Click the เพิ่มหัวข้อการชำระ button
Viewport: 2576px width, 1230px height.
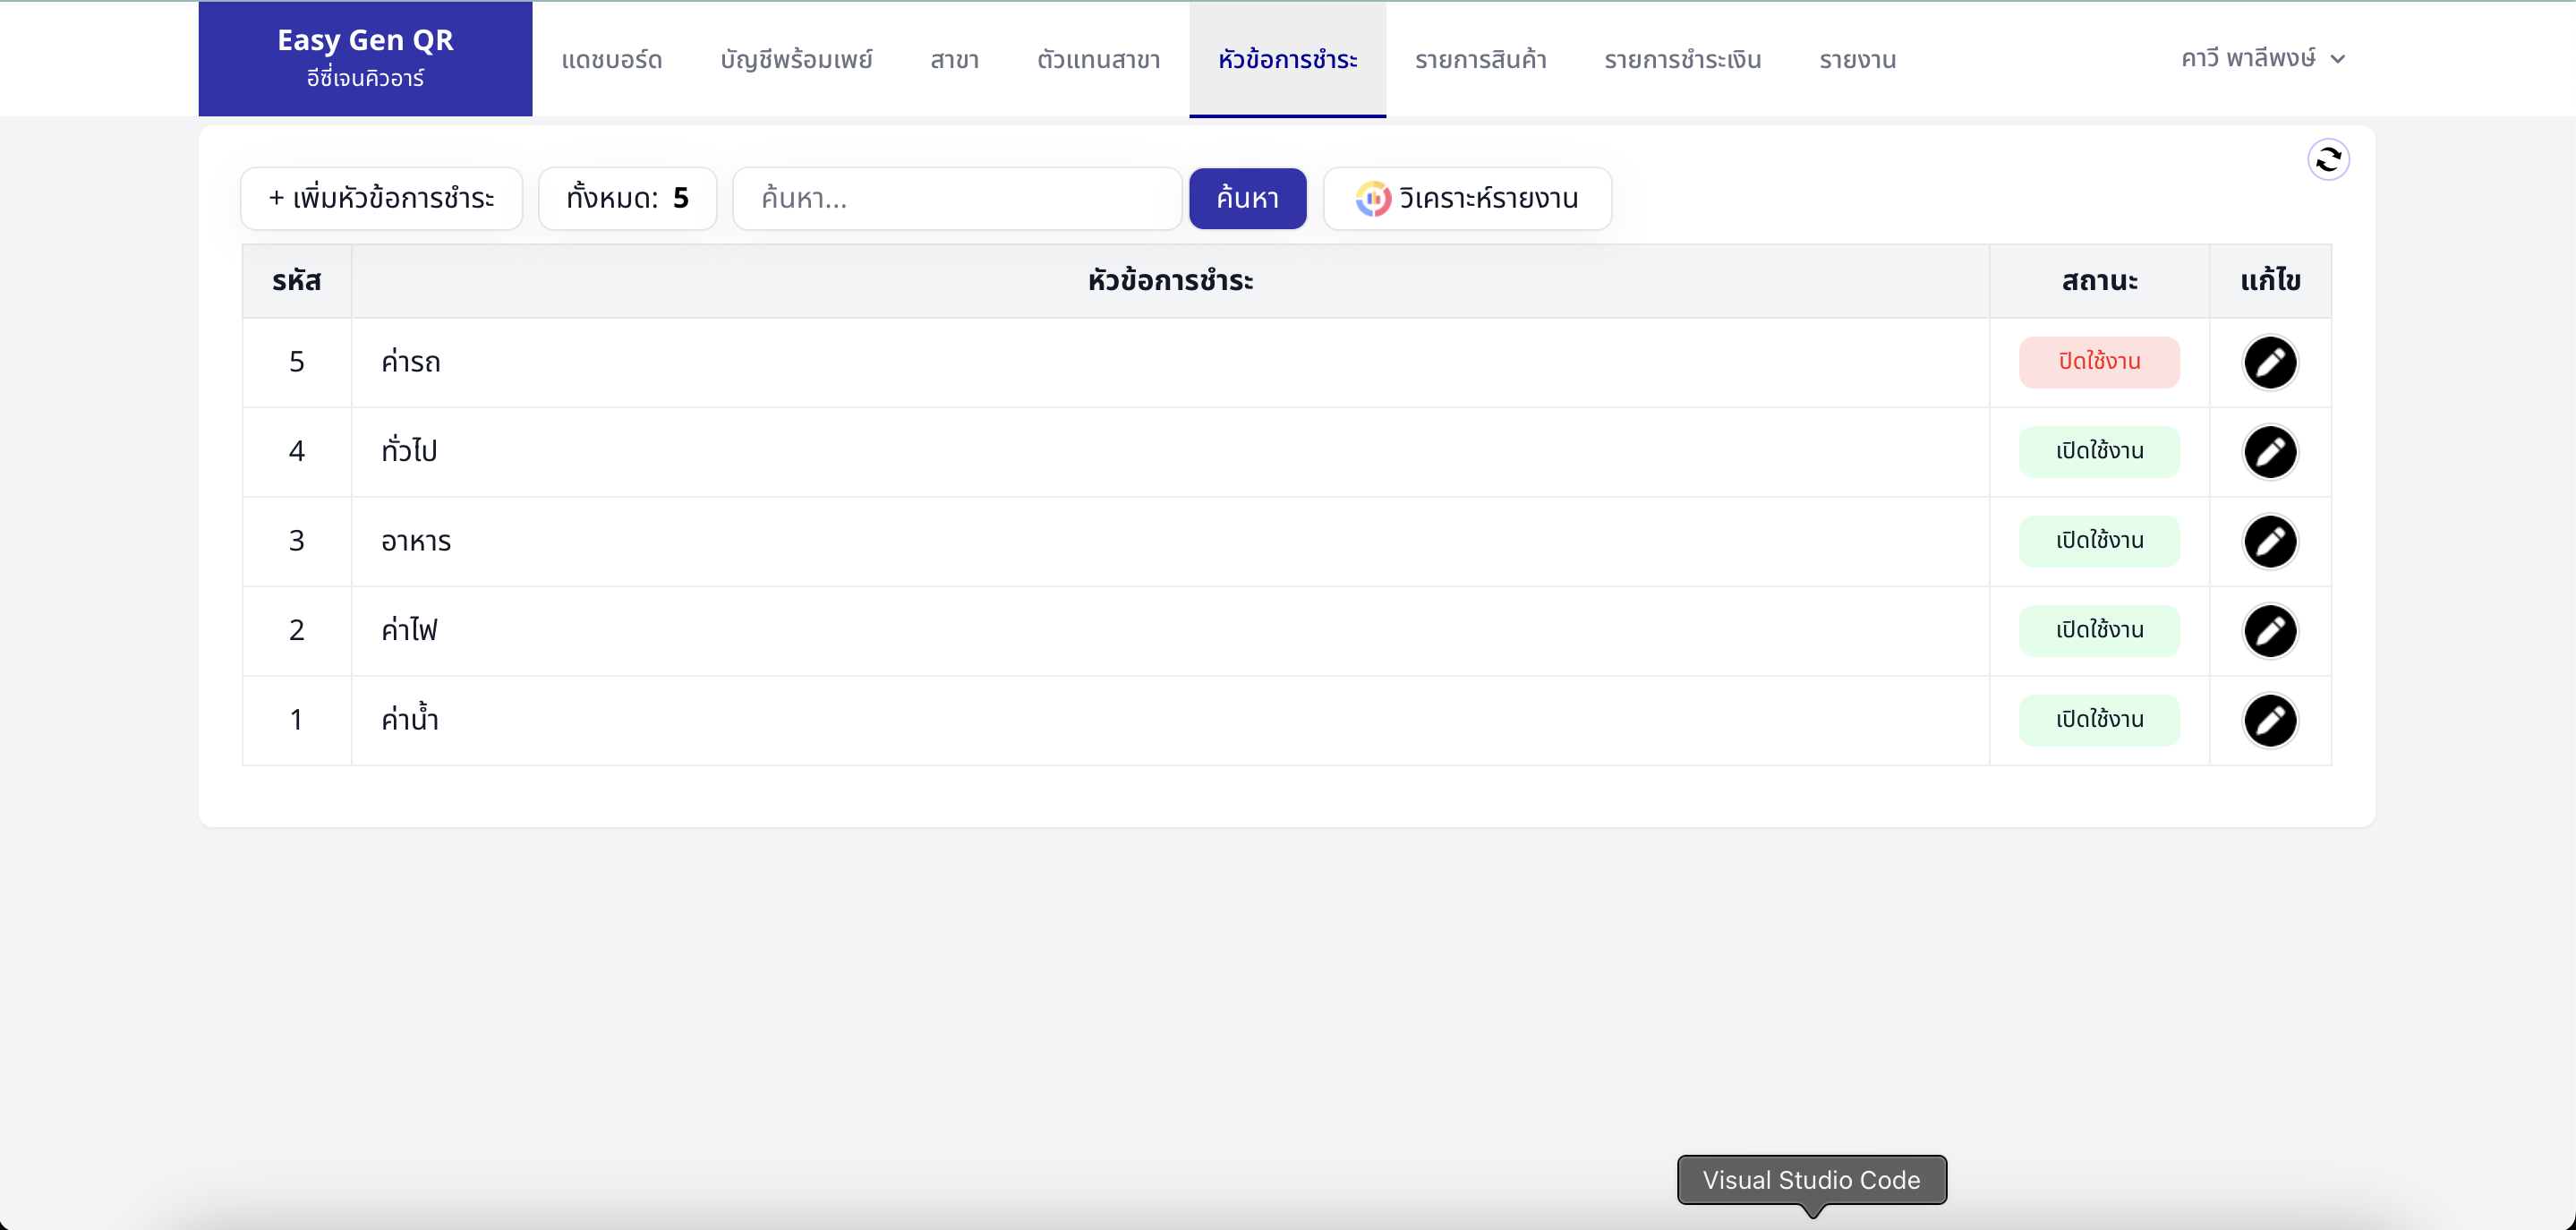tap(381, 198)
